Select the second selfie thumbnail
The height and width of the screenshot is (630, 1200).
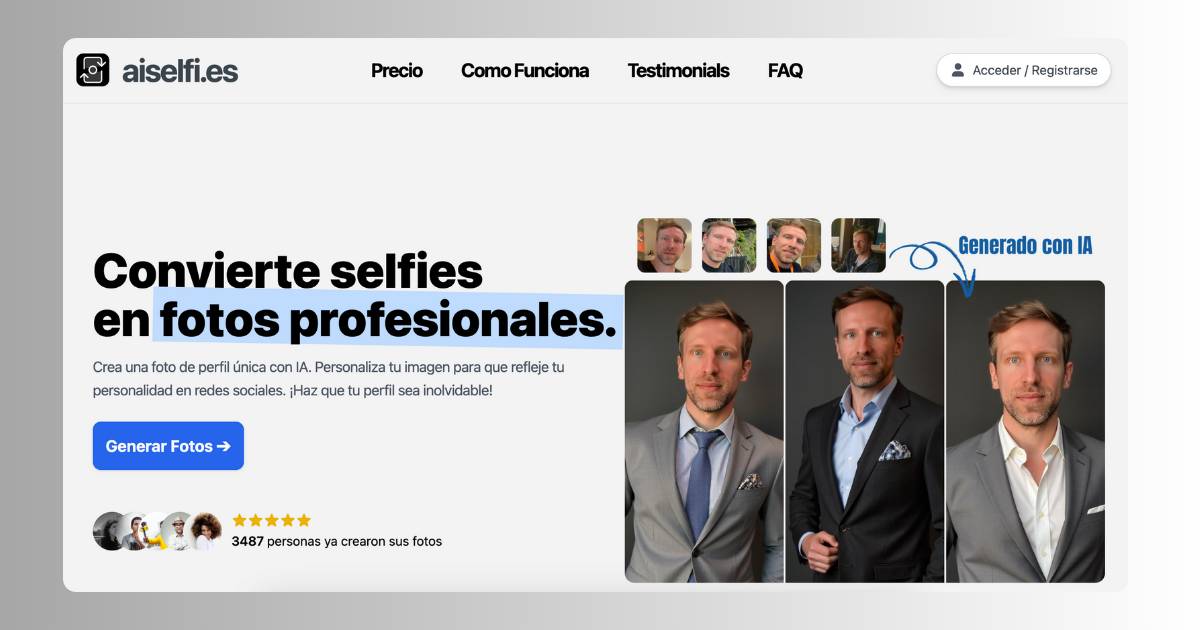click(x=729, y=245)
